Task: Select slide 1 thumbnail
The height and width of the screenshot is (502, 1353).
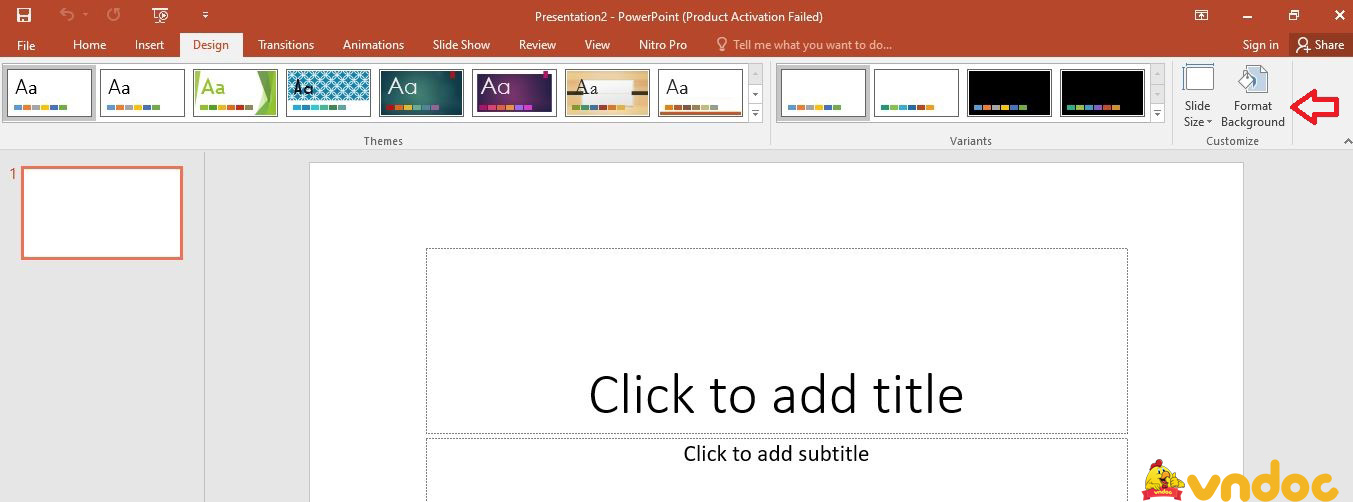Action: (x=102, y=213)
